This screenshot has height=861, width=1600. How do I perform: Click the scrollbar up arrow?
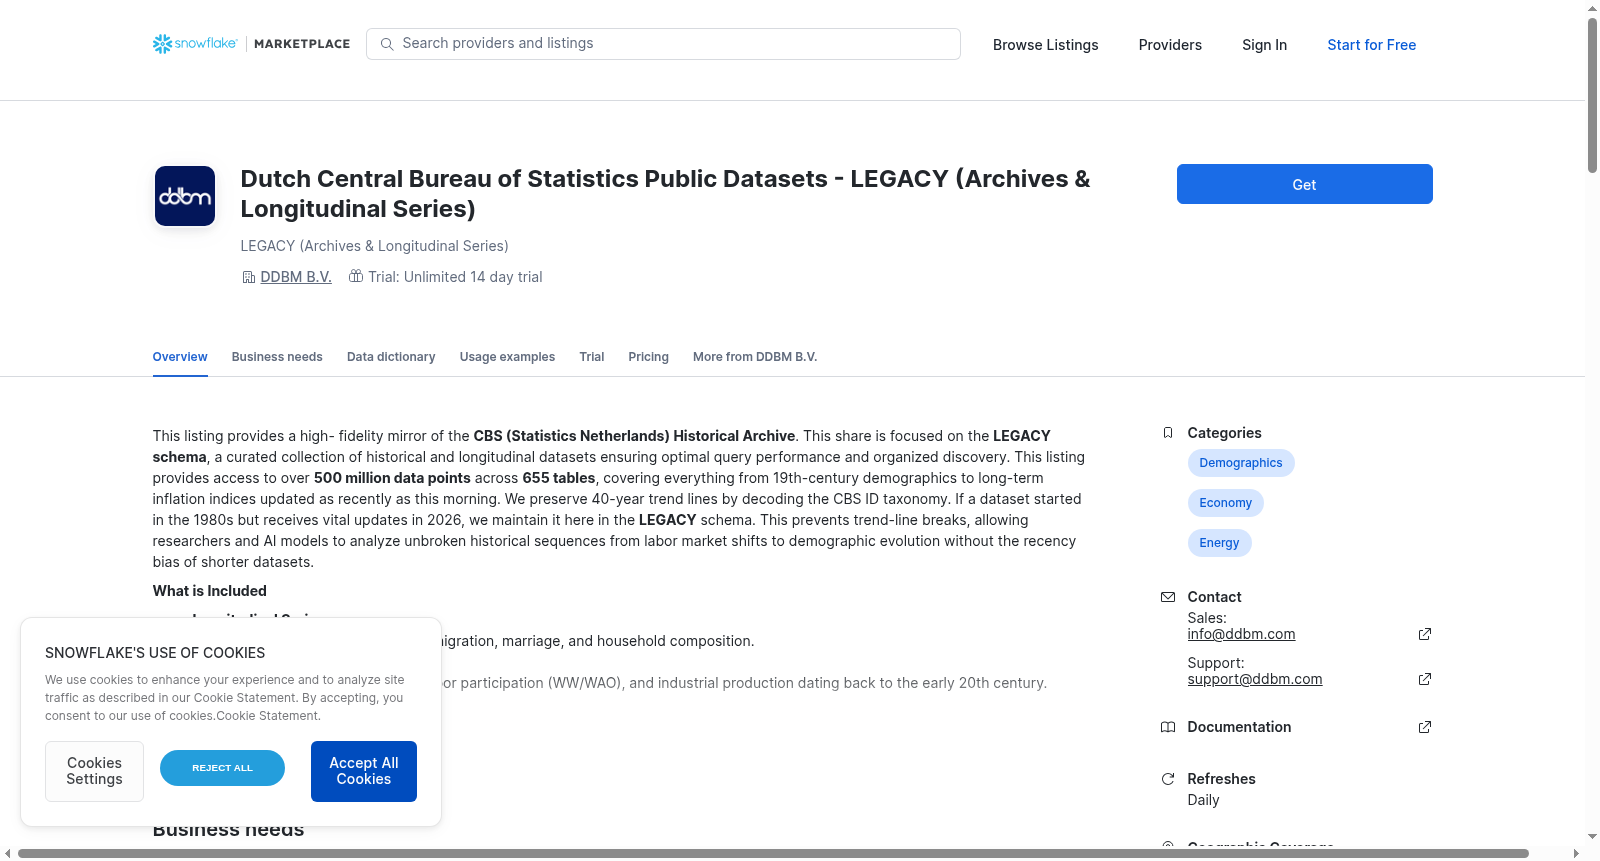click(x=1592, y=8)
